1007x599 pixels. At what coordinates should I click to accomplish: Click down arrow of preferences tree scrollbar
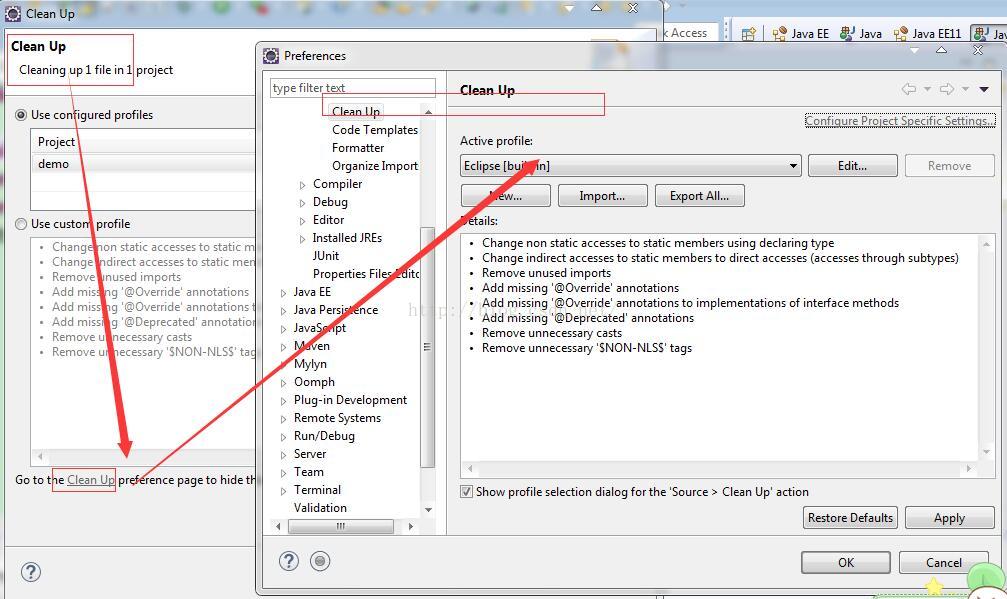pos(428,510)
